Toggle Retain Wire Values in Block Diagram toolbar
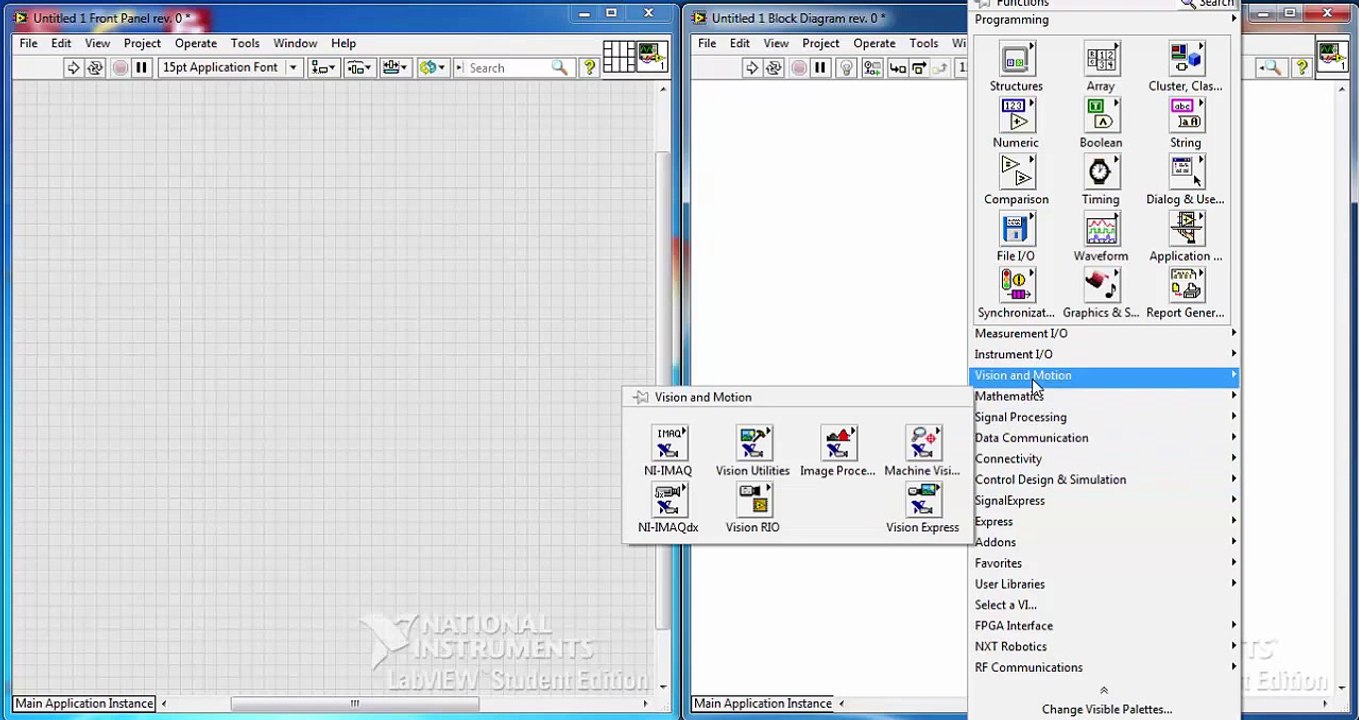The height and width of the screenshot is (720, 1359). coord(873,68)
